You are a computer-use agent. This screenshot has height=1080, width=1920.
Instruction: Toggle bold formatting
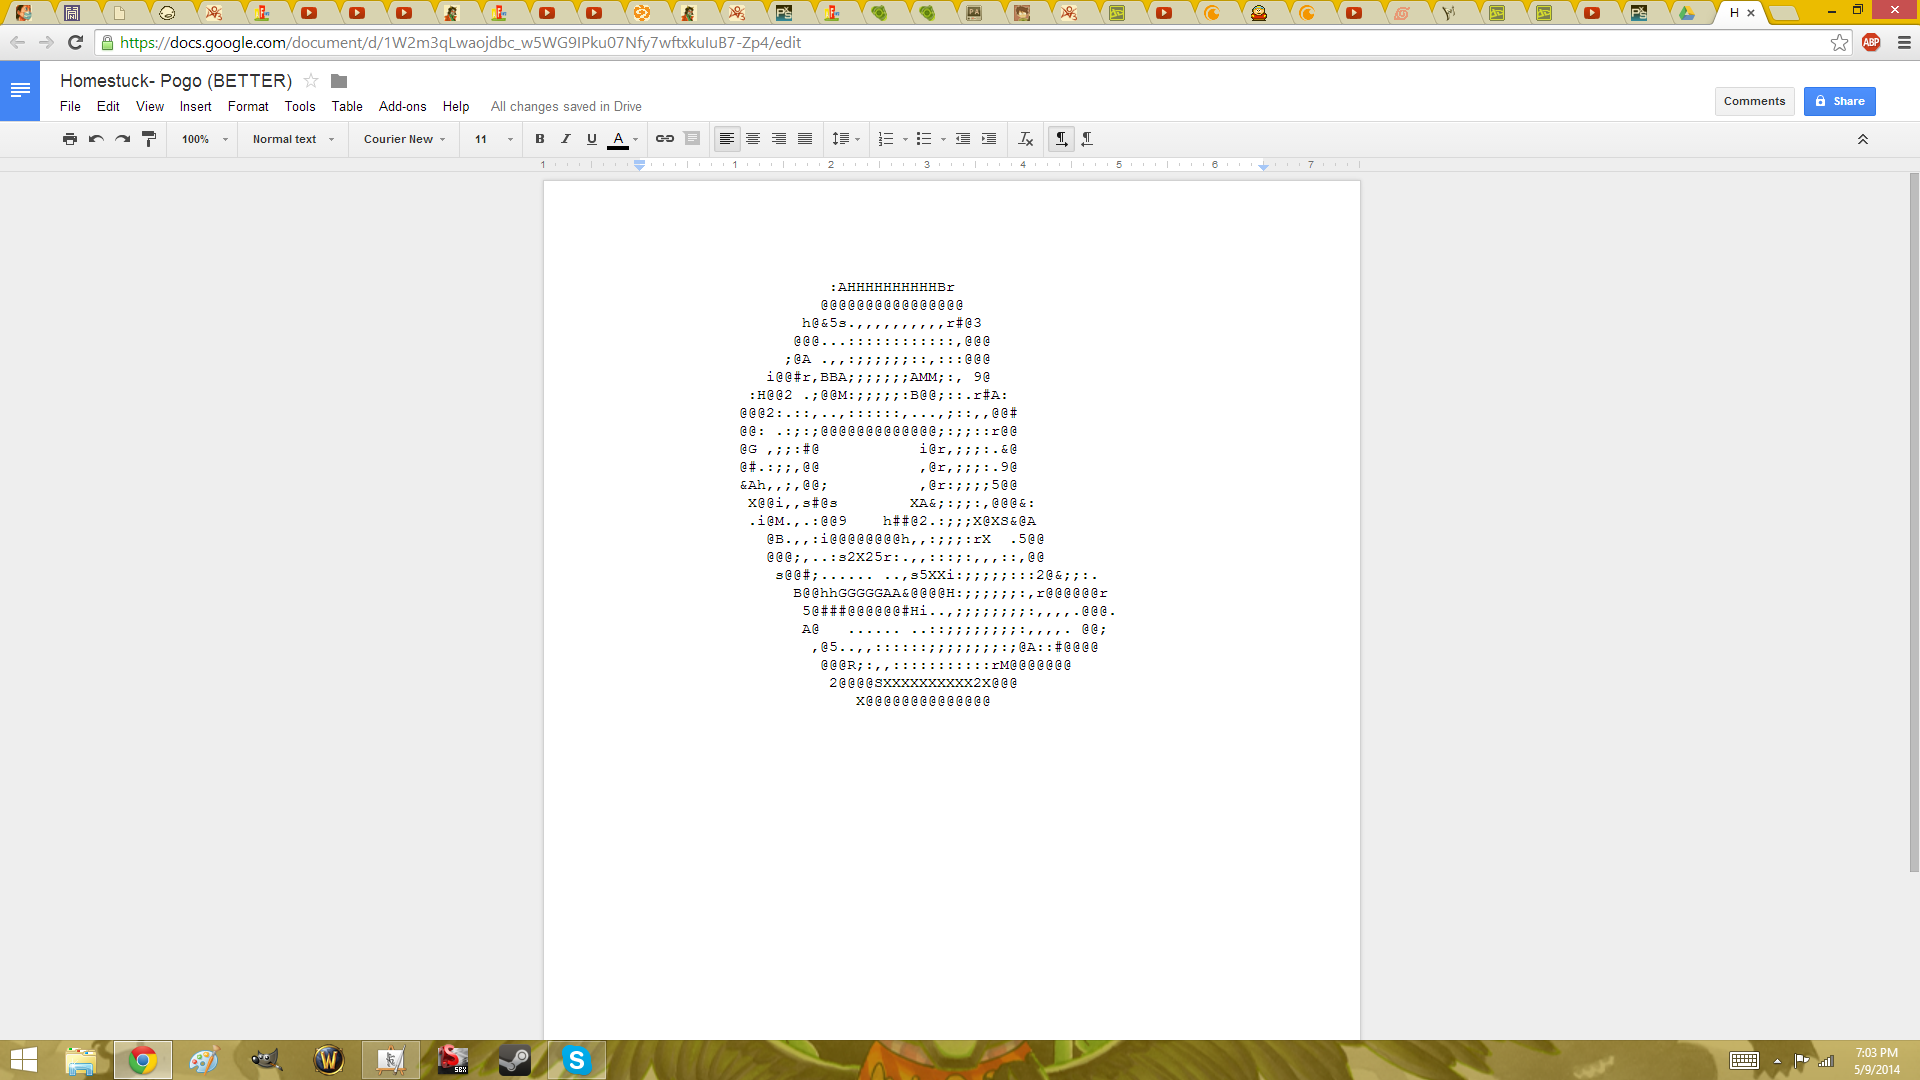click(540, 139)
